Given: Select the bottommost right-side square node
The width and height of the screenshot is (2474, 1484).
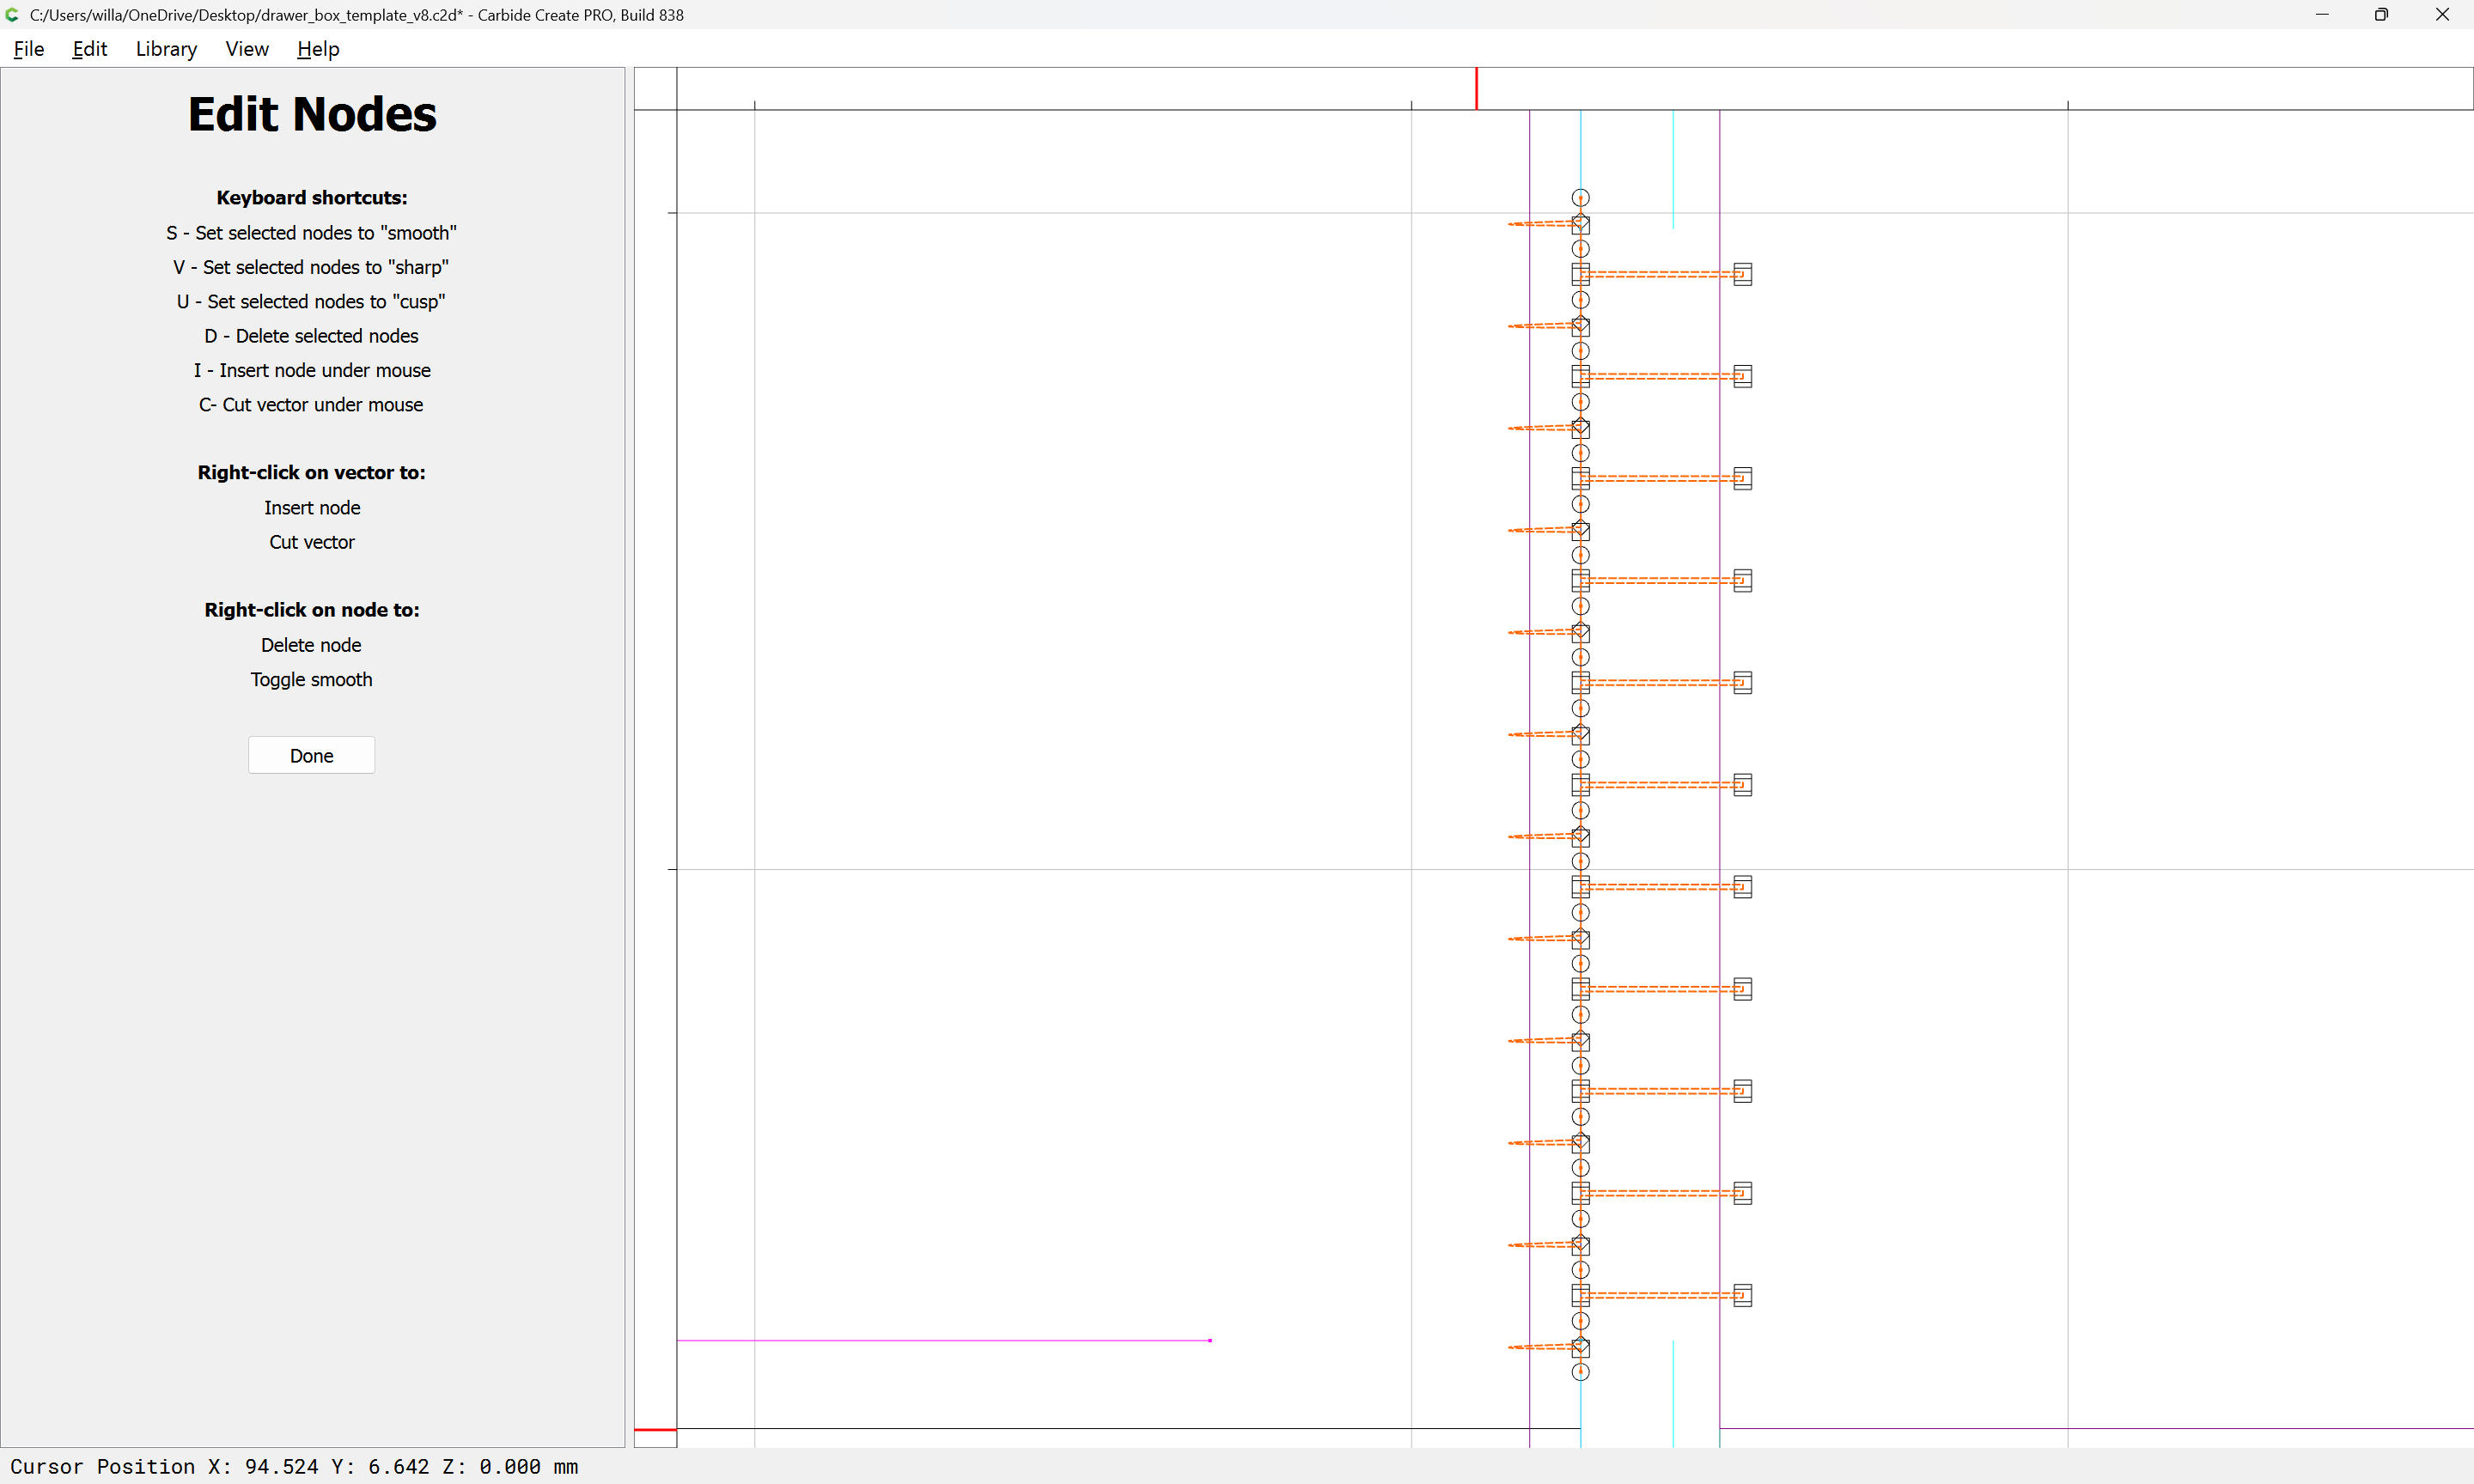Looking at the screenshot, I should (1742, 1295).
